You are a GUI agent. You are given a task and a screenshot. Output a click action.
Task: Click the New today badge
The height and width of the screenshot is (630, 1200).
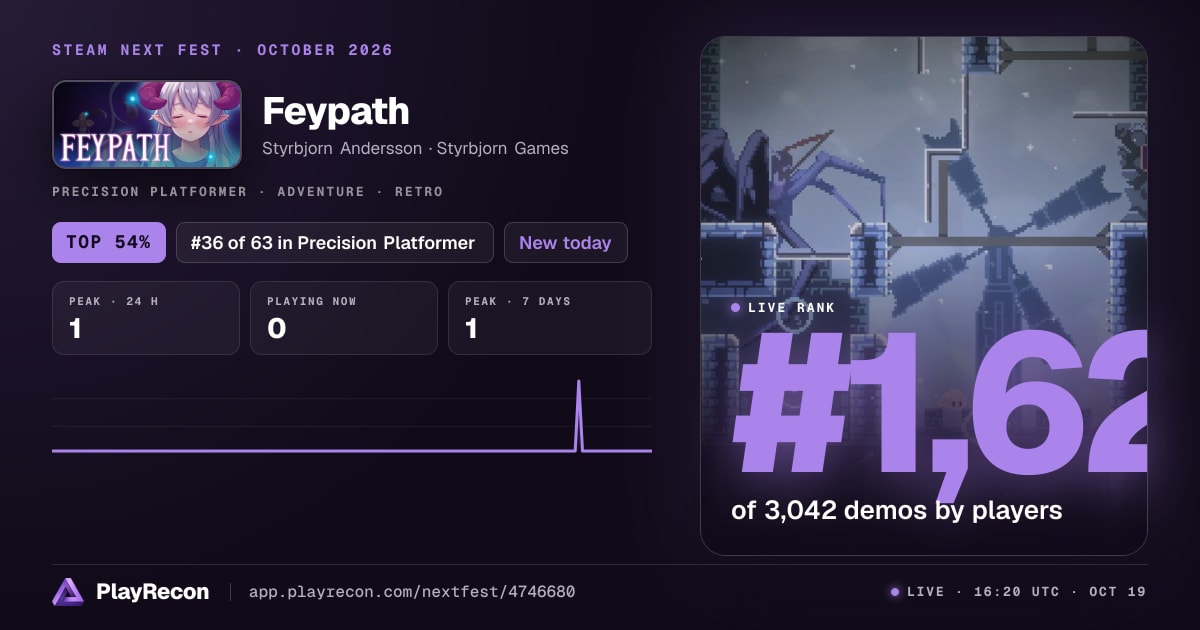click(x=566, y=243)
